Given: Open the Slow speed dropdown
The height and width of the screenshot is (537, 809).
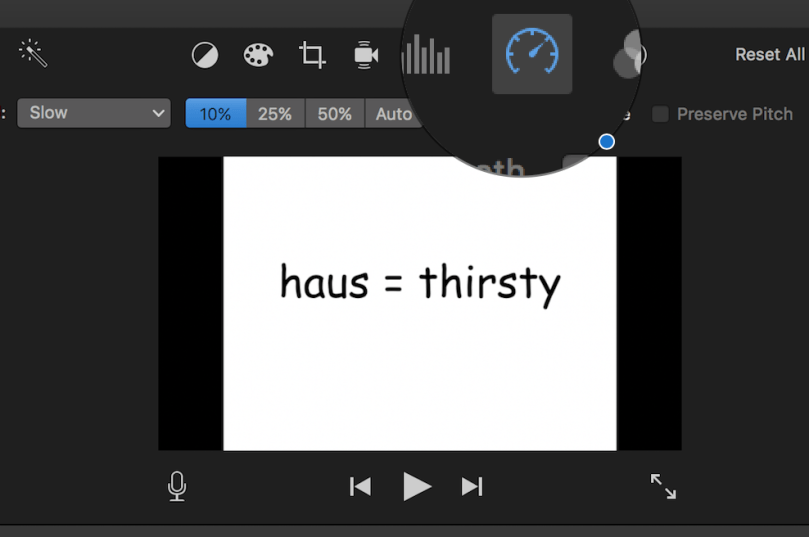Looking at the screenshot, I should pyautogui.click(x=94, y=113).
